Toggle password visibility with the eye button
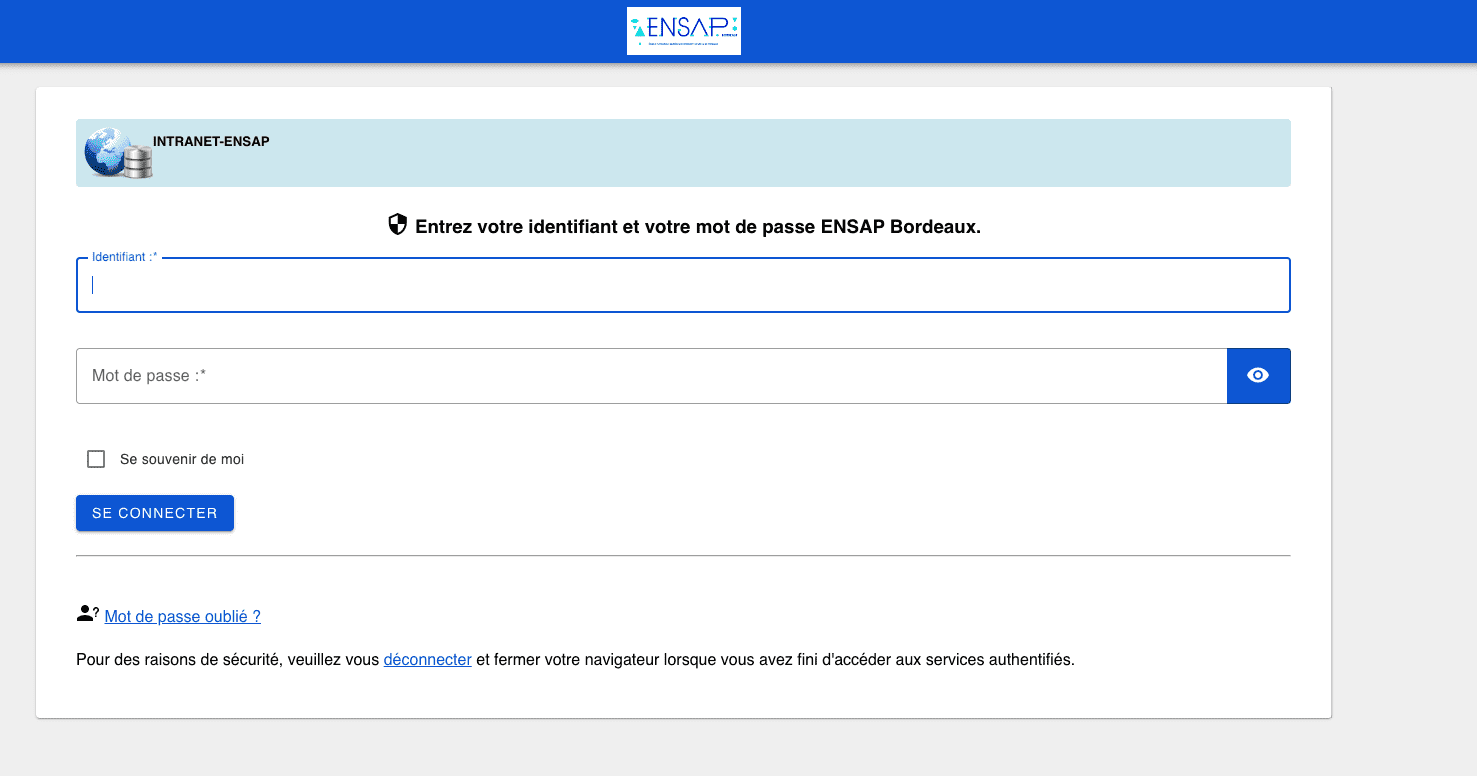Image resolution: width=1477 pixels, height=776 pixels. [x=1258, y=375]
